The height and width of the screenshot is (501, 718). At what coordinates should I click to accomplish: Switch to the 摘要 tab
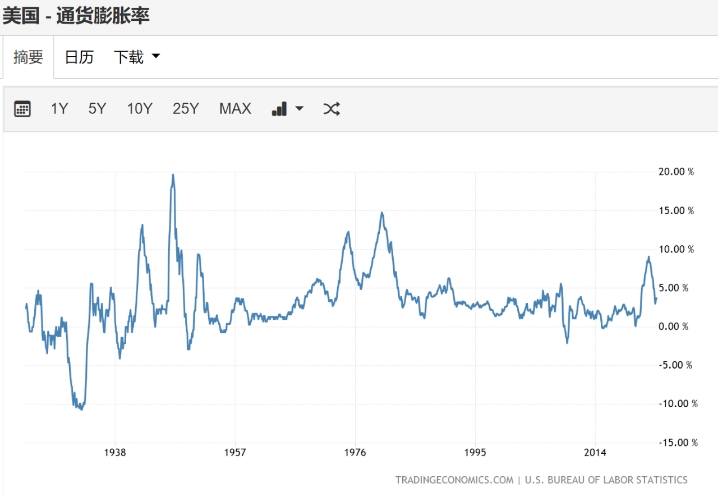[x=28, y=57]
